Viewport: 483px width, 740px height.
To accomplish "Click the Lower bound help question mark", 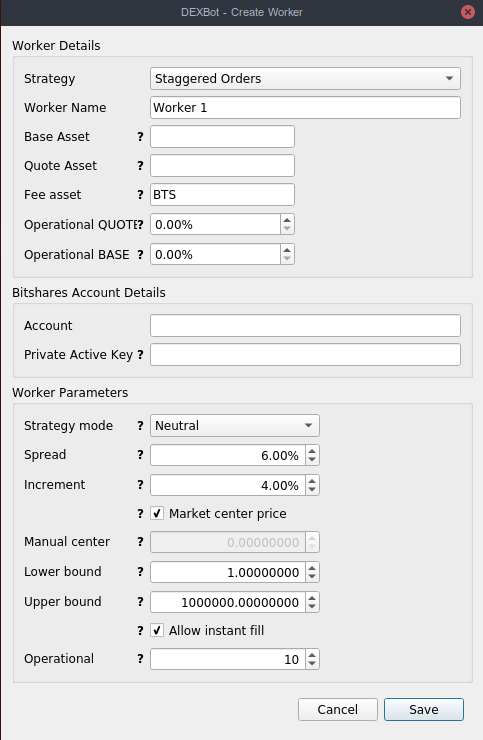I will pos(140,572).
